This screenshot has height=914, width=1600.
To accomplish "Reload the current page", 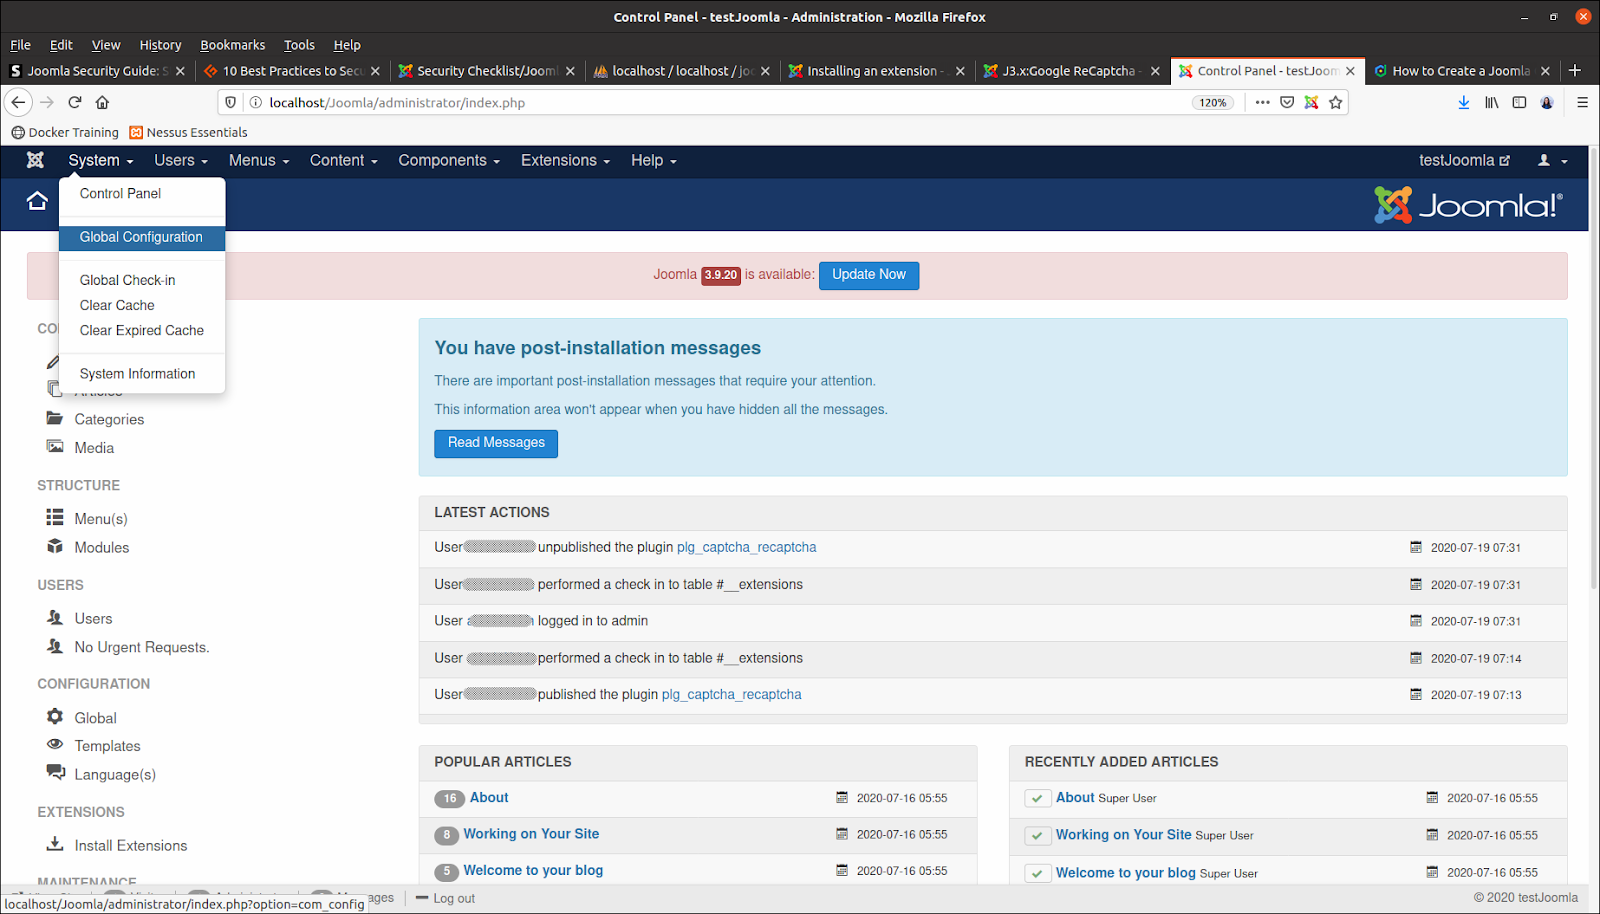I will [x=74, y=102].
